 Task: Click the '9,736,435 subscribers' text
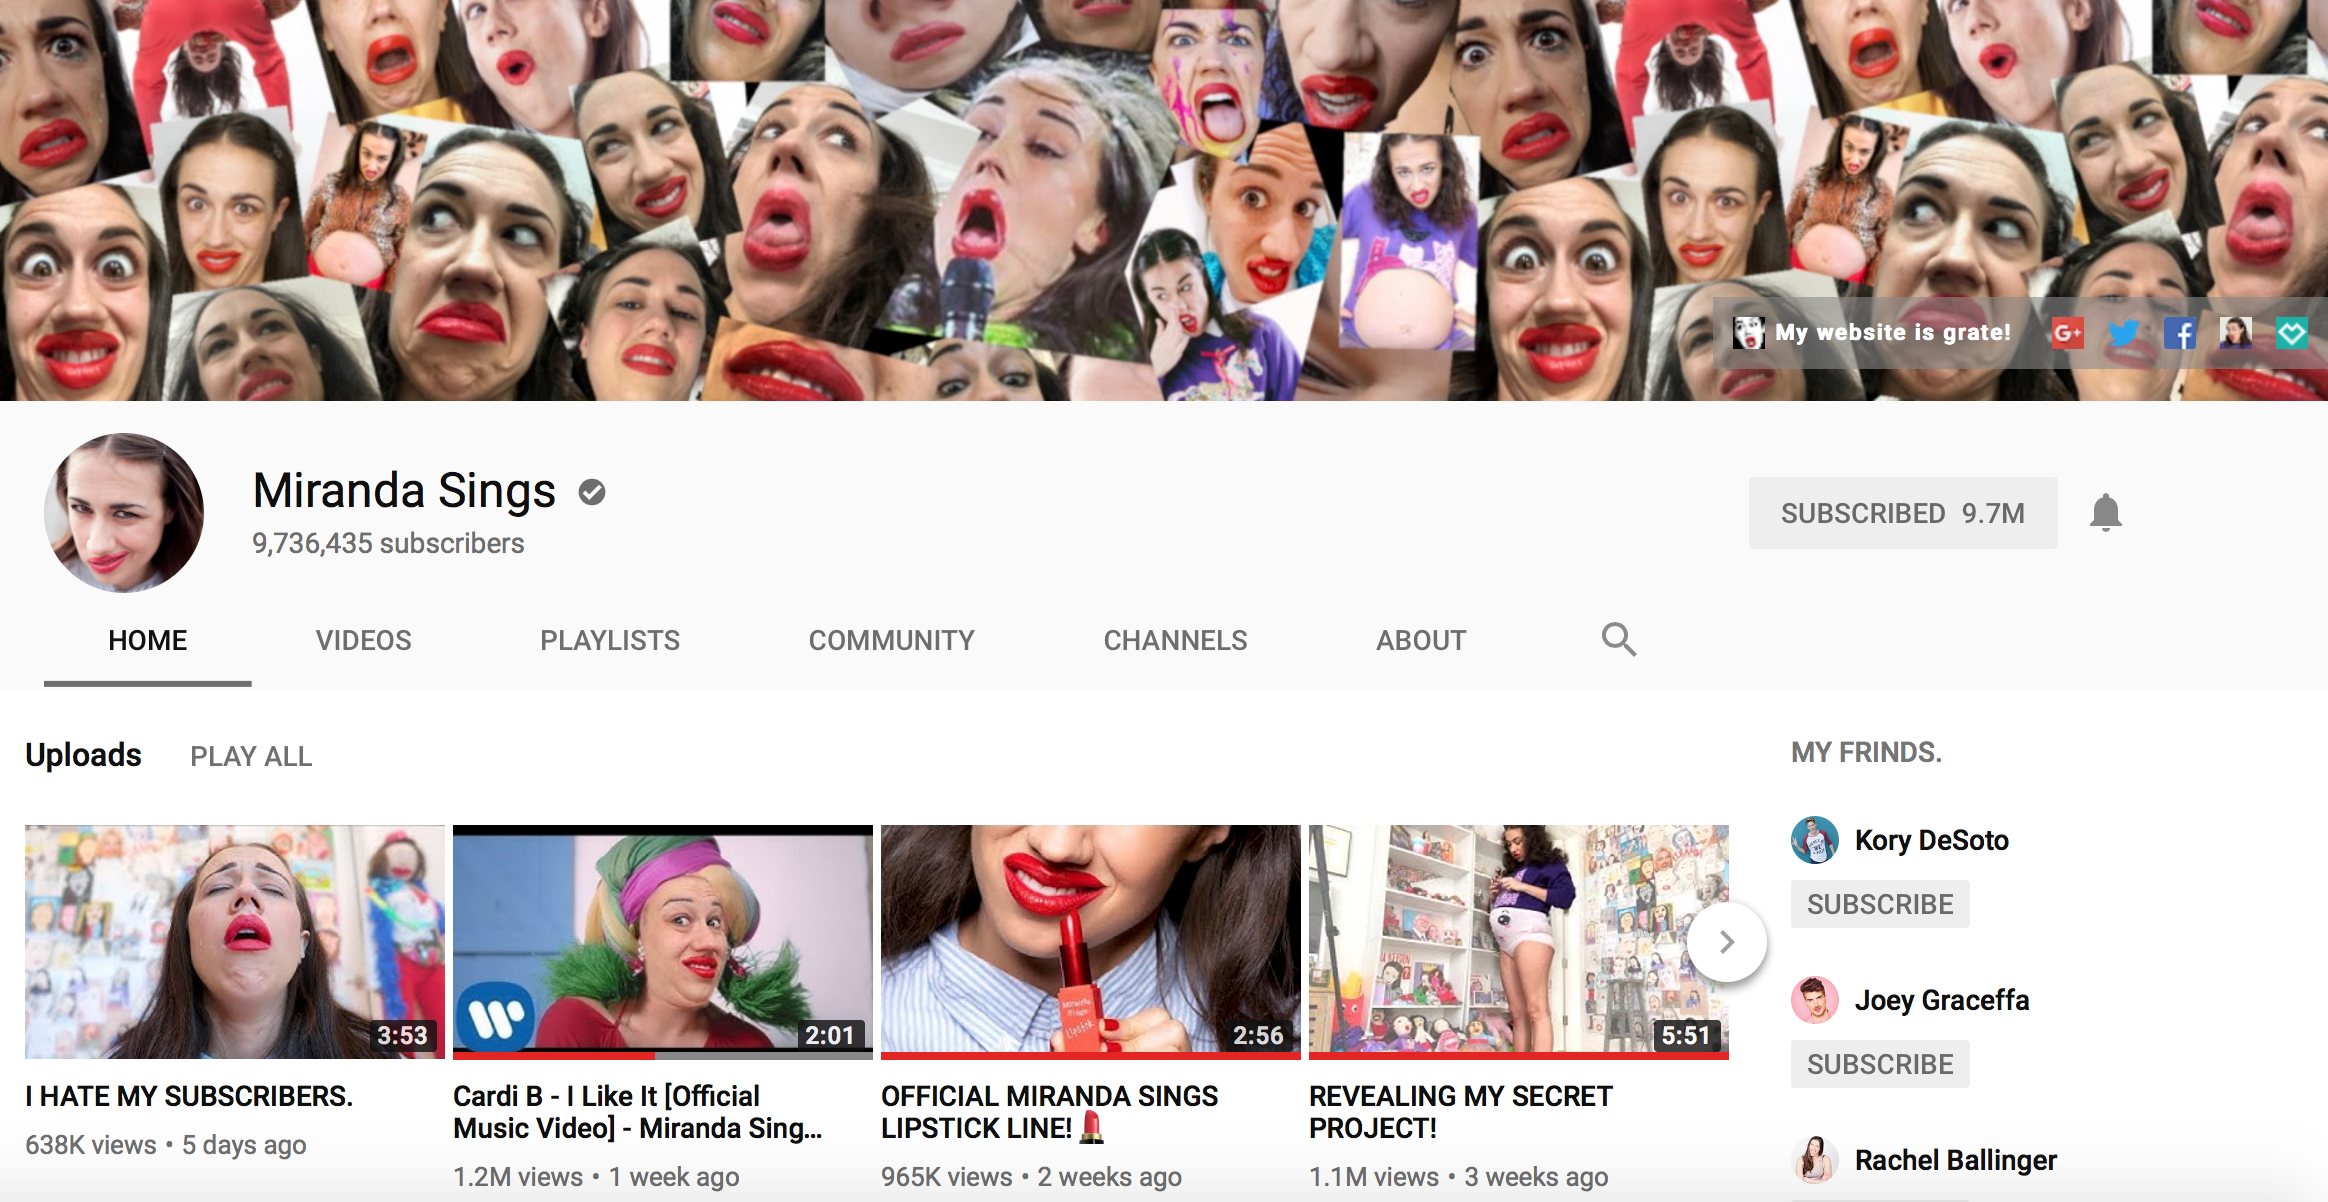coord(388,544)
